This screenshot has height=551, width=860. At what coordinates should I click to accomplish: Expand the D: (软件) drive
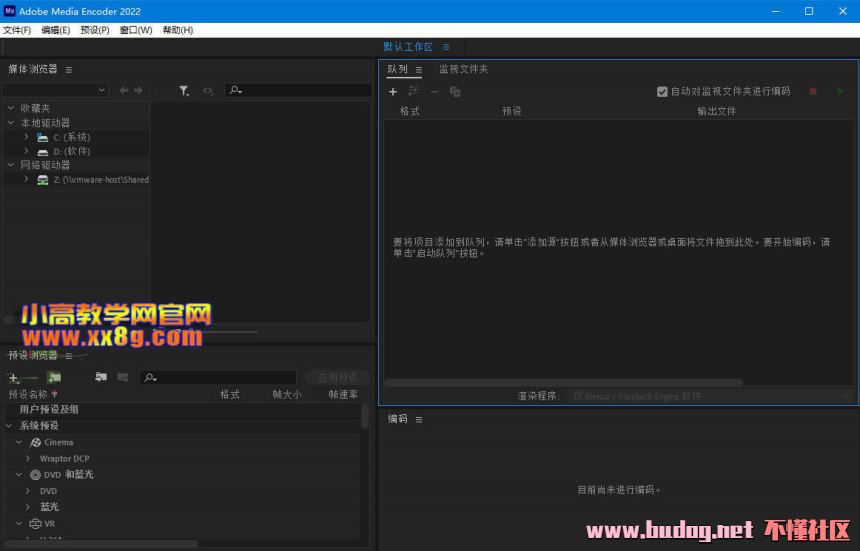coord(26,151)
